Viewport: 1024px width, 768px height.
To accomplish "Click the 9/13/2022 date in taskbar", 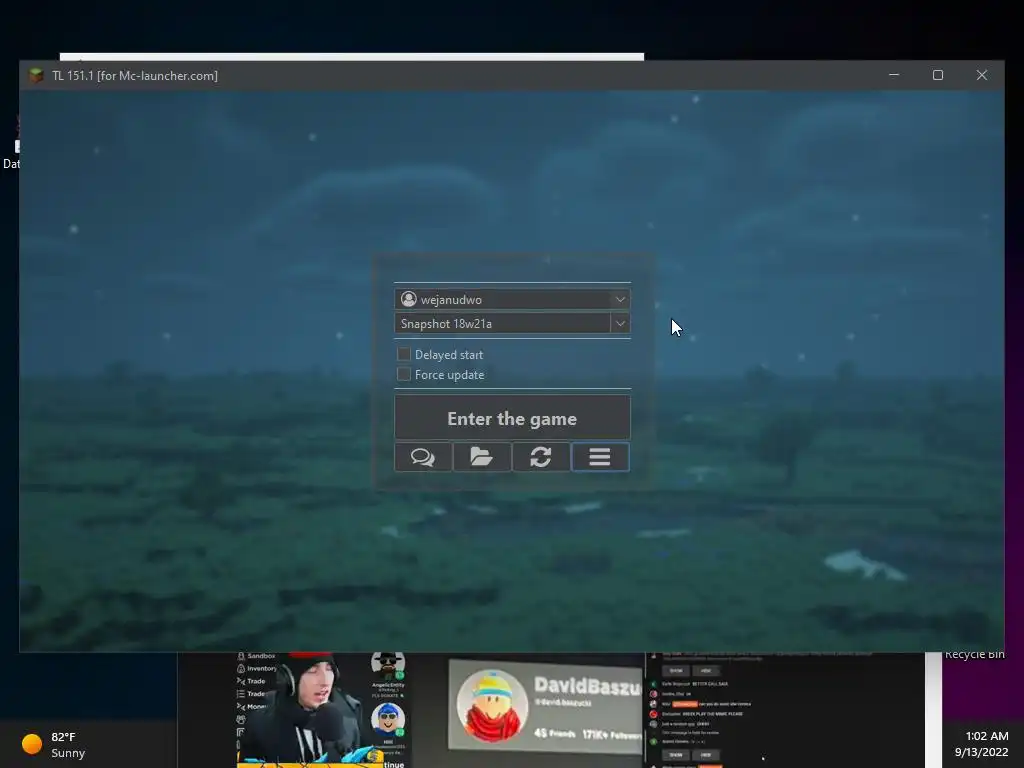I will click(982, 752).
